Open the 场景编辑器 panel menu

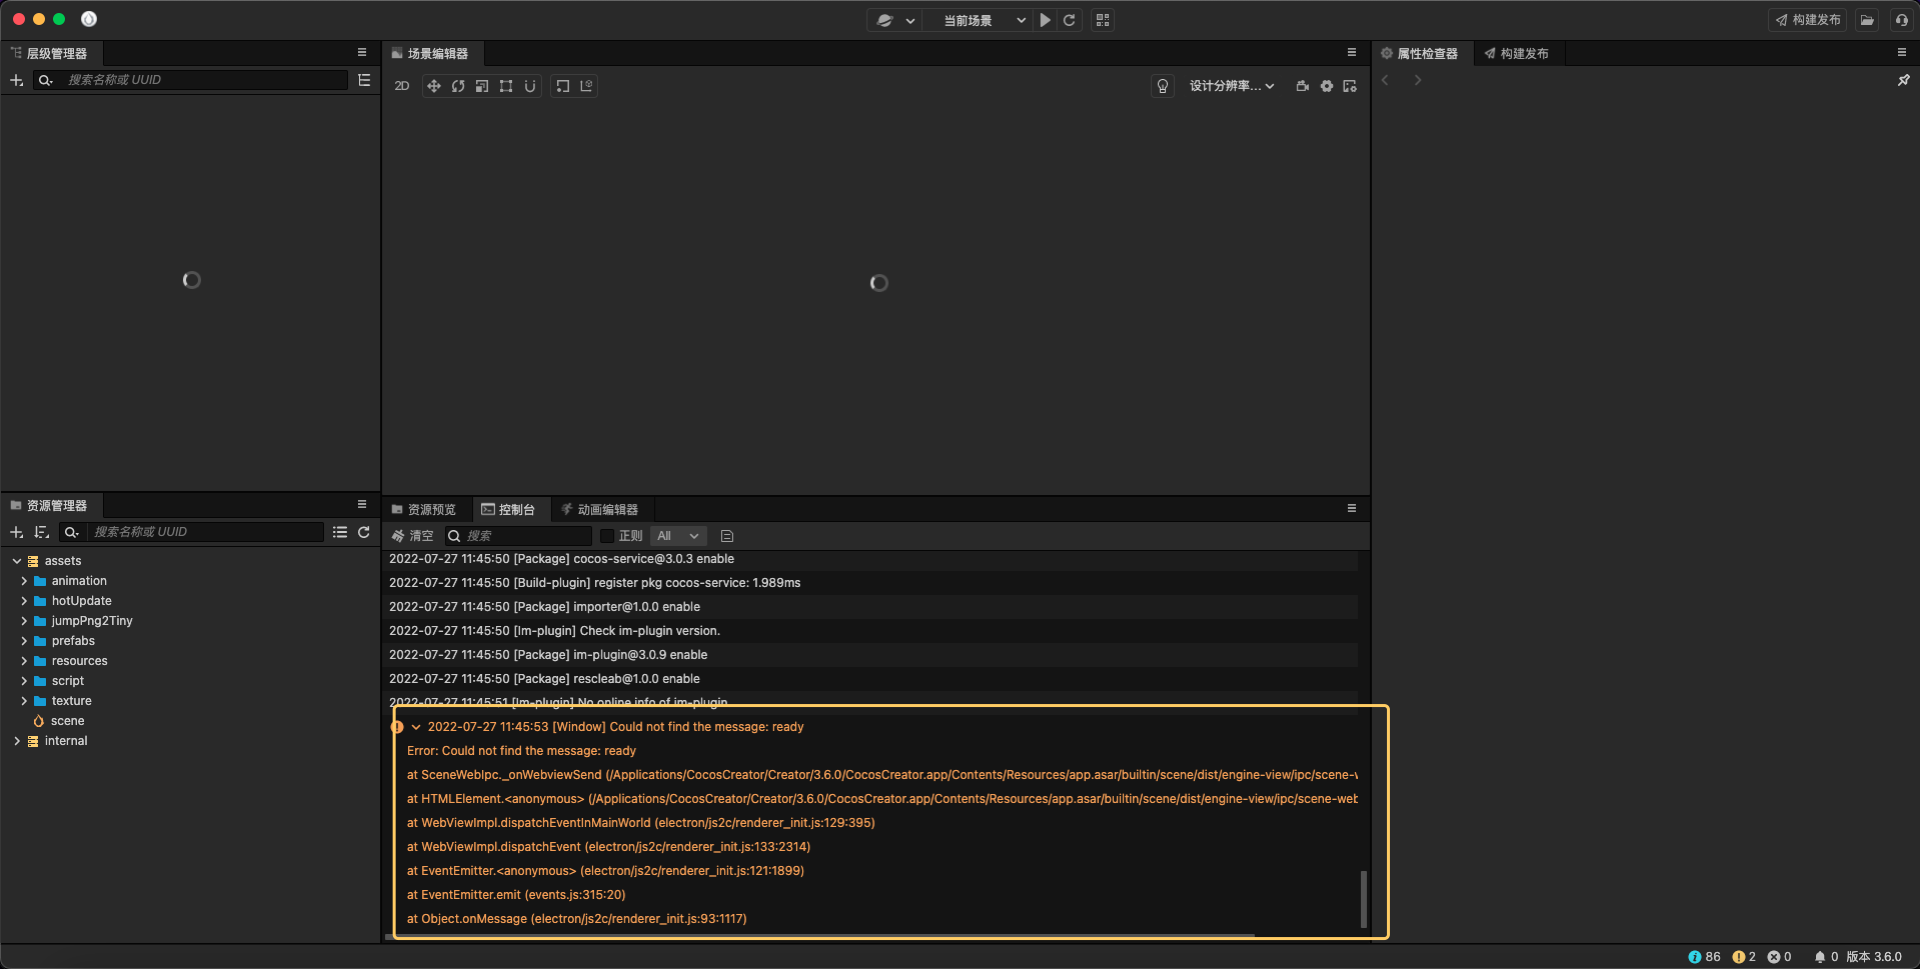[x=1352, y=53]
